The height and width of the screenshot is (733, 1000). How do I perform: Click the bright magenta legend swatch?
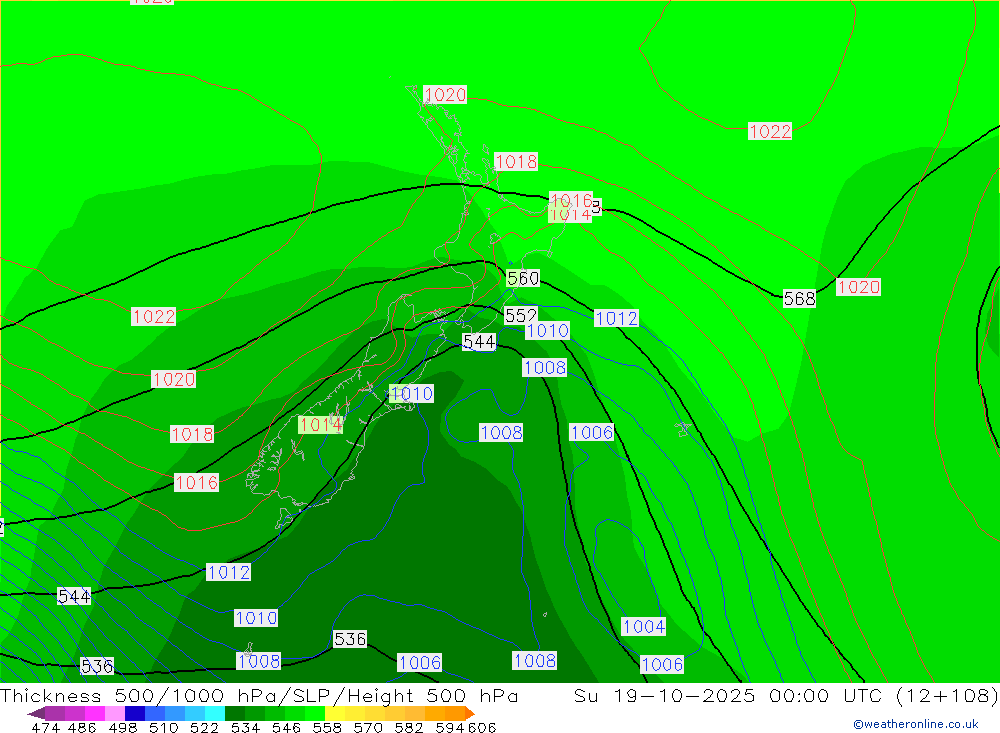94,713
